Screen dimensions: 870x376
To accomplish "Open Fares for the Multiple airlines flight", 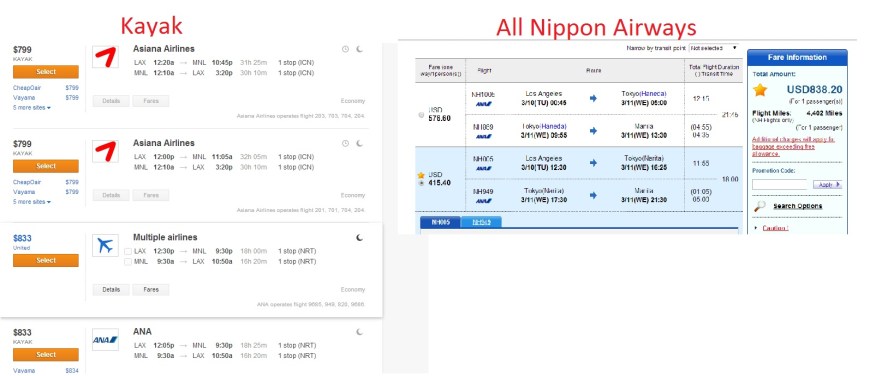I will click(x=151, y=289).
